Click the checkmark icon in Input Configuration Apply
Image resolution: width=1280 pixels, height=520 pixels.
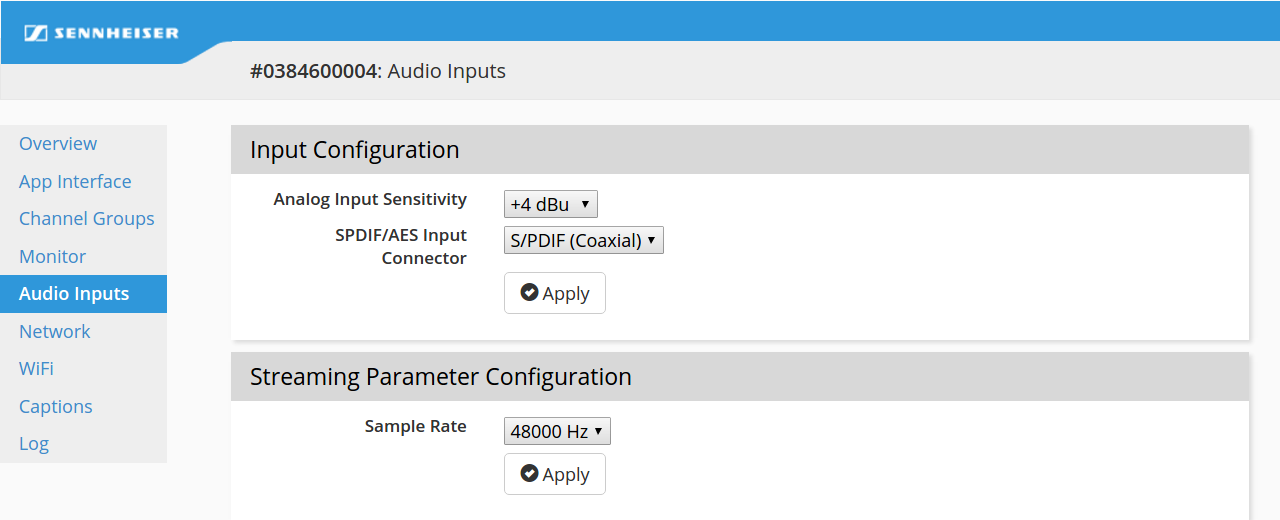(x=530, y=293)
